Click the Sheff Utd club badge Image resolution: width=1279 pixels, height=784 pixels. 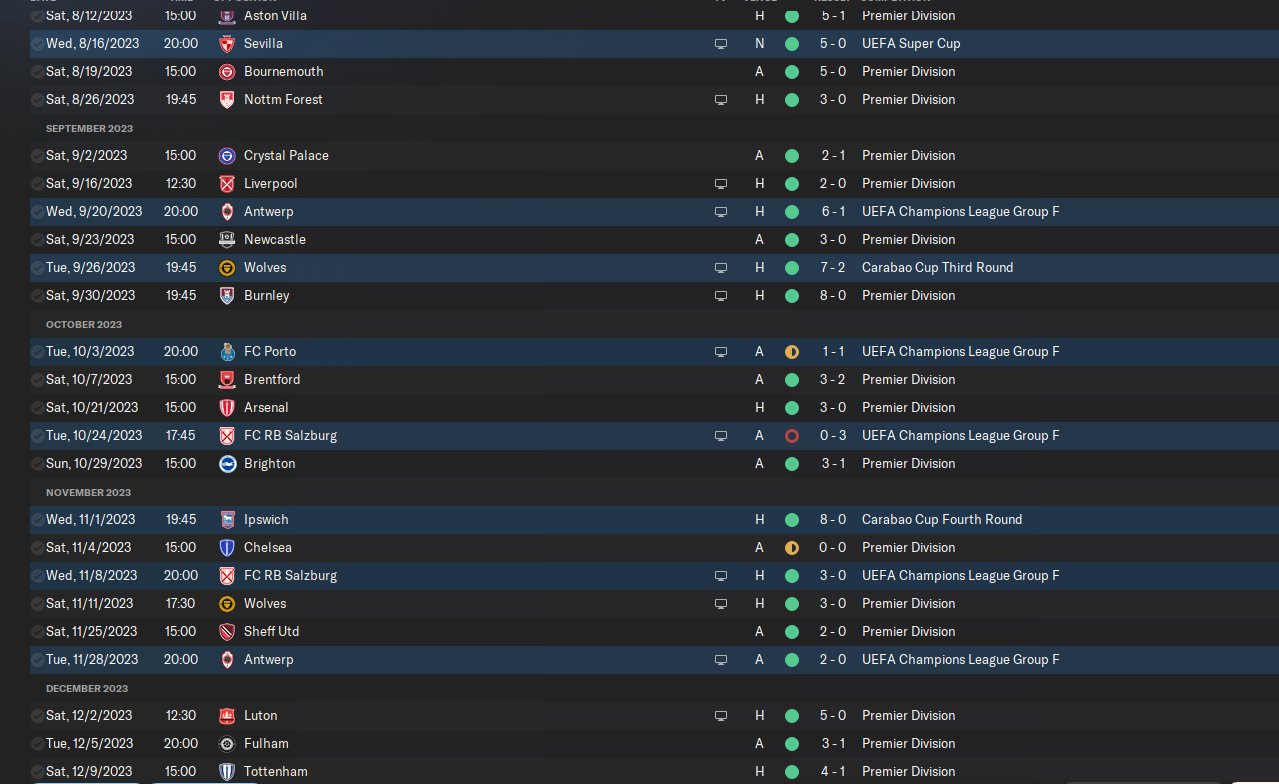227,632
